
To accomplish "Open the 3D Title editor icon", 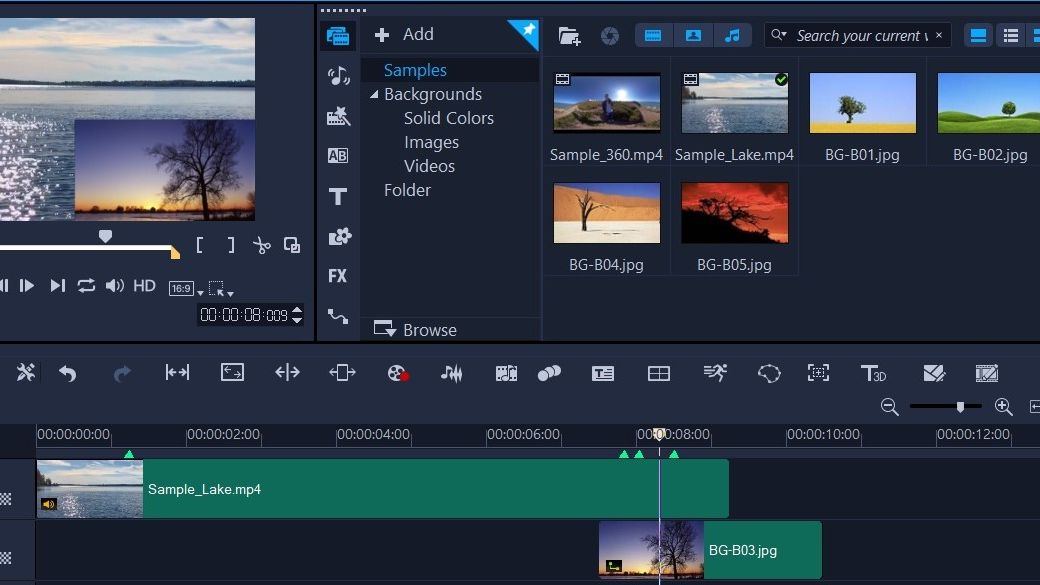I will [873, 373].
